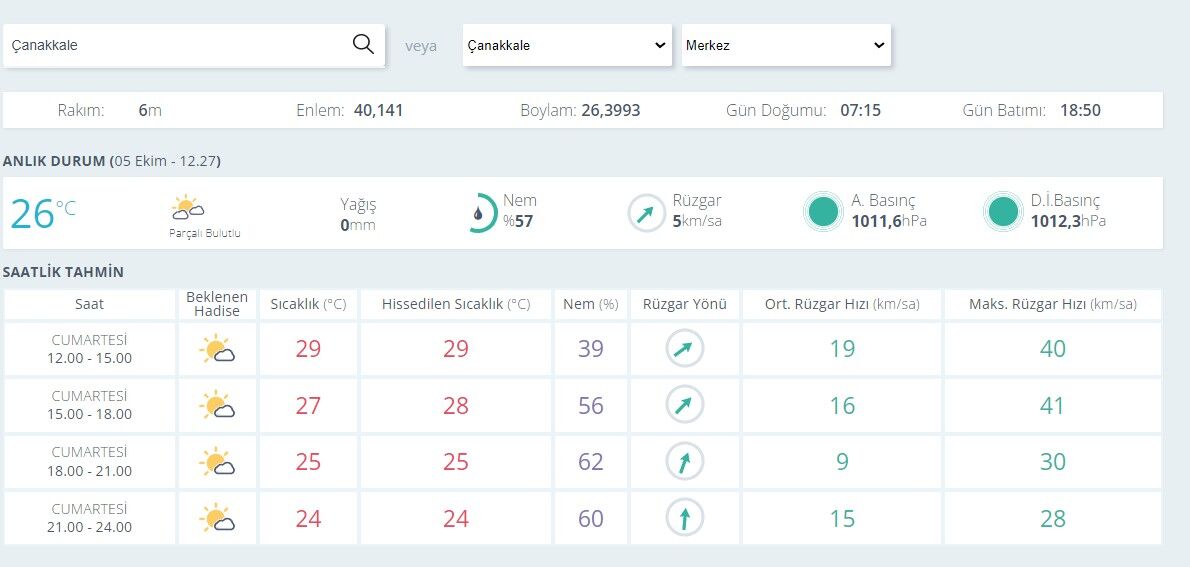Select the Cumartesi 18.00 - 21.00 row label
Image resolution: width=1190 pixels, height=567 pixels.
click(90, 461)
